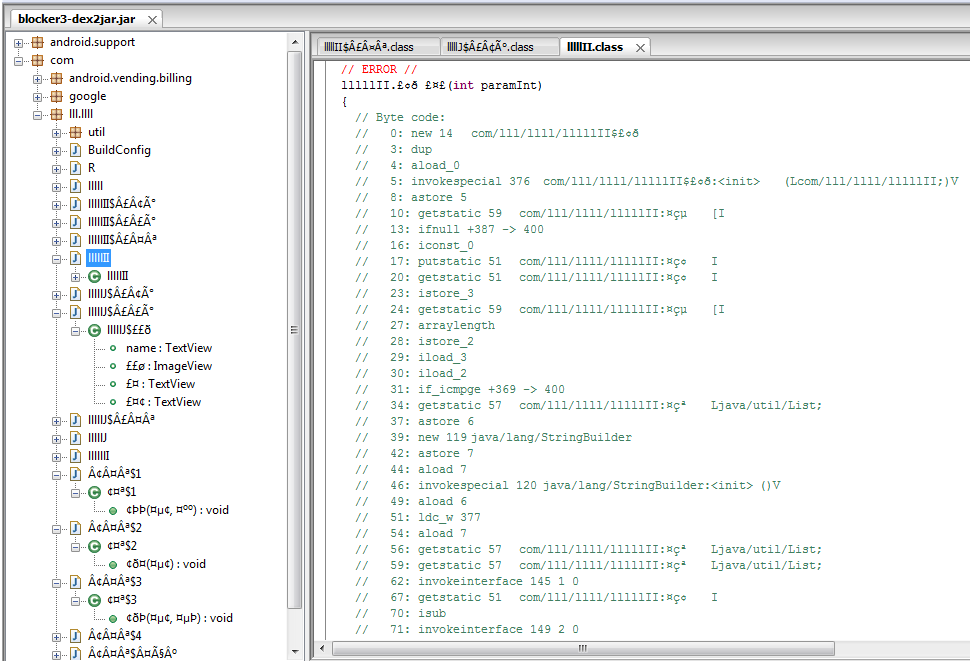Click the R class file icon
Screen dimensions: 970x663
[x=75, y=168]
